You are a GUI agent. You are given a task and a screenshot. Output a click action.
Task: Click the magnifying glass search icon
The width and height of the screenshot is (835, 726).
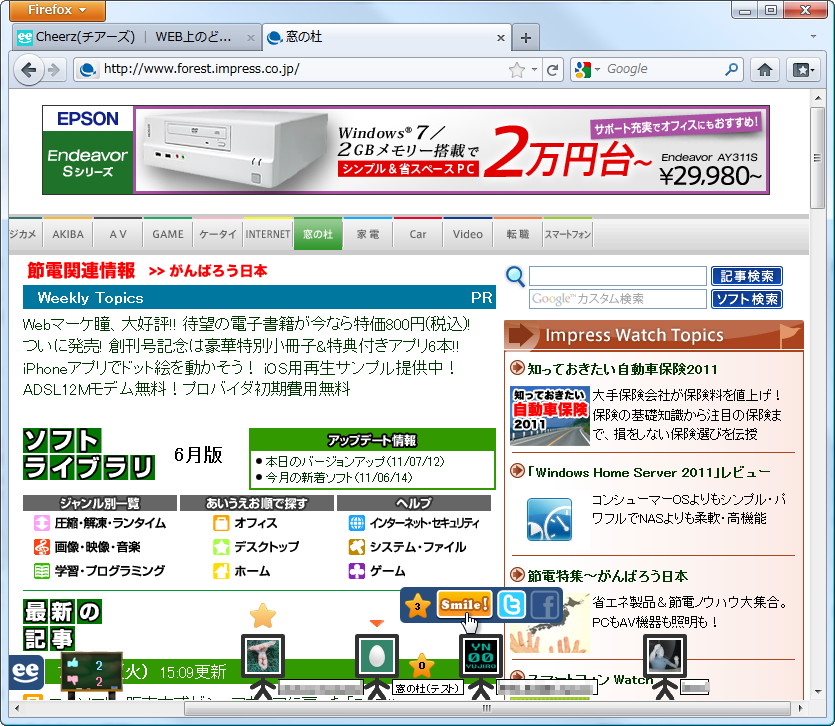[514, 276]
